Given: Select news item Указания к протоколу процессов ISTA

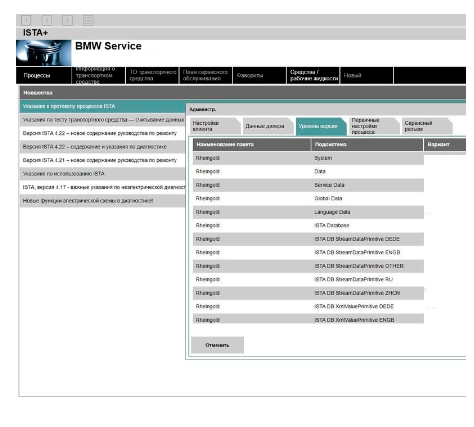Looking at the screenshot, I should pyautogui.click(x=102, y=106).
